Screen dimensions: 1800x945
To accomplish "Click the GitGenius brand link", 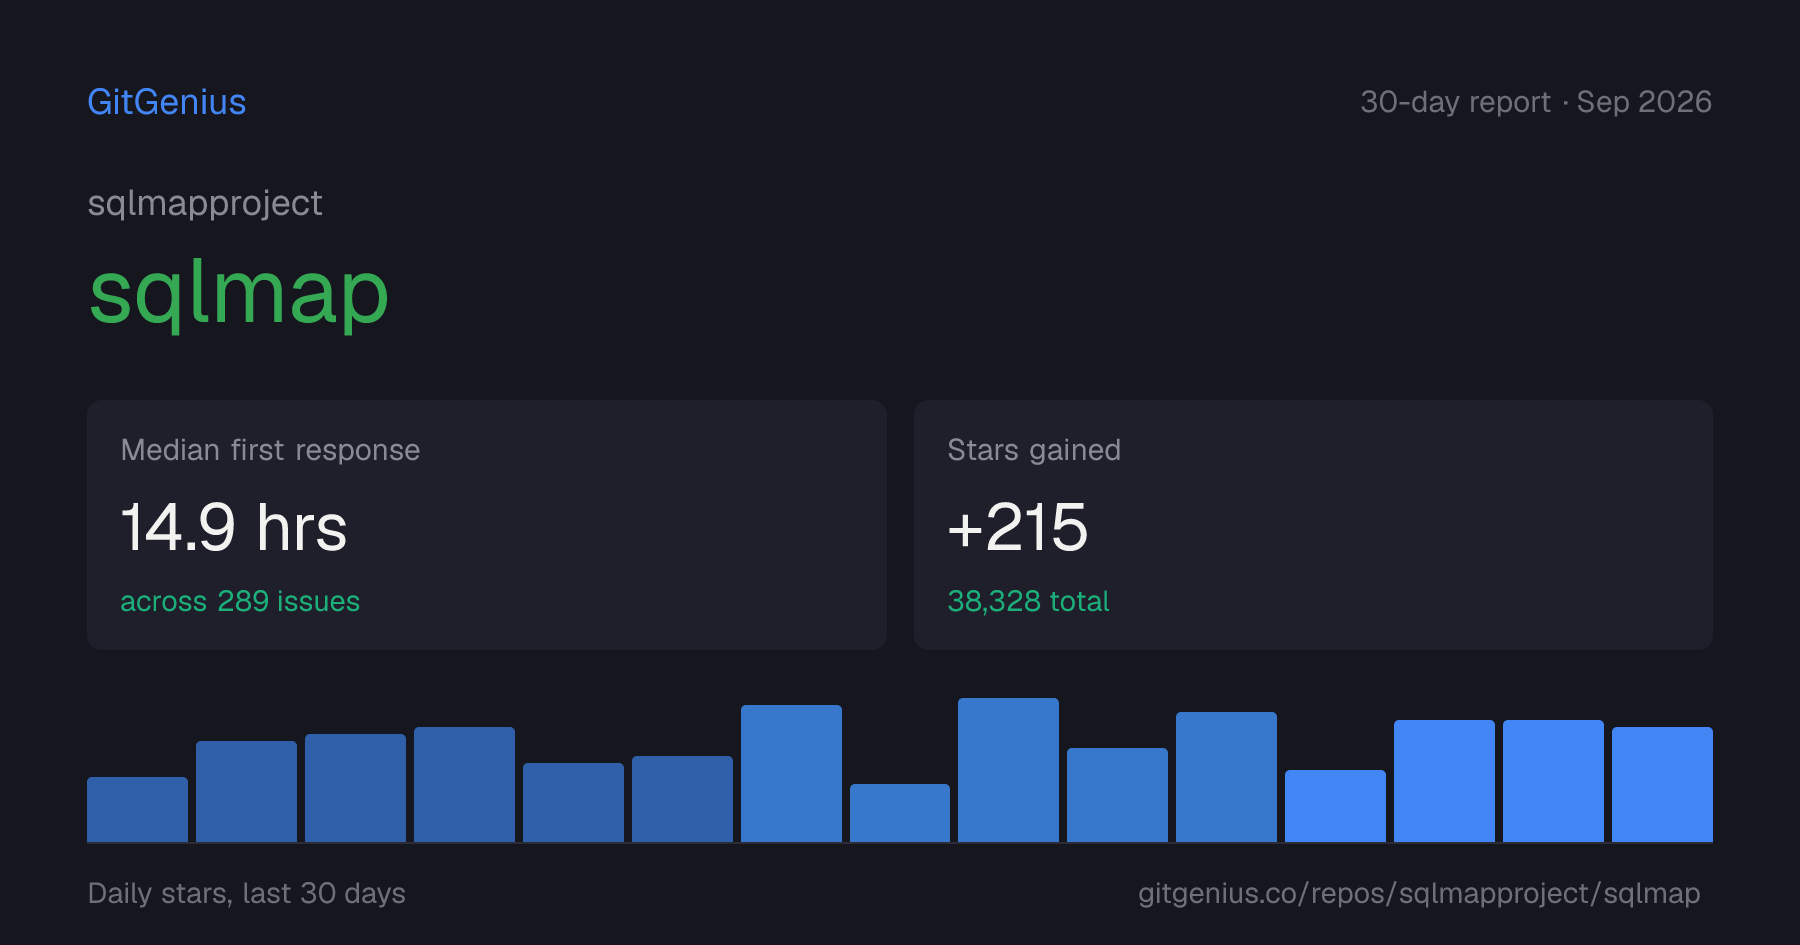I will point(167,102).
